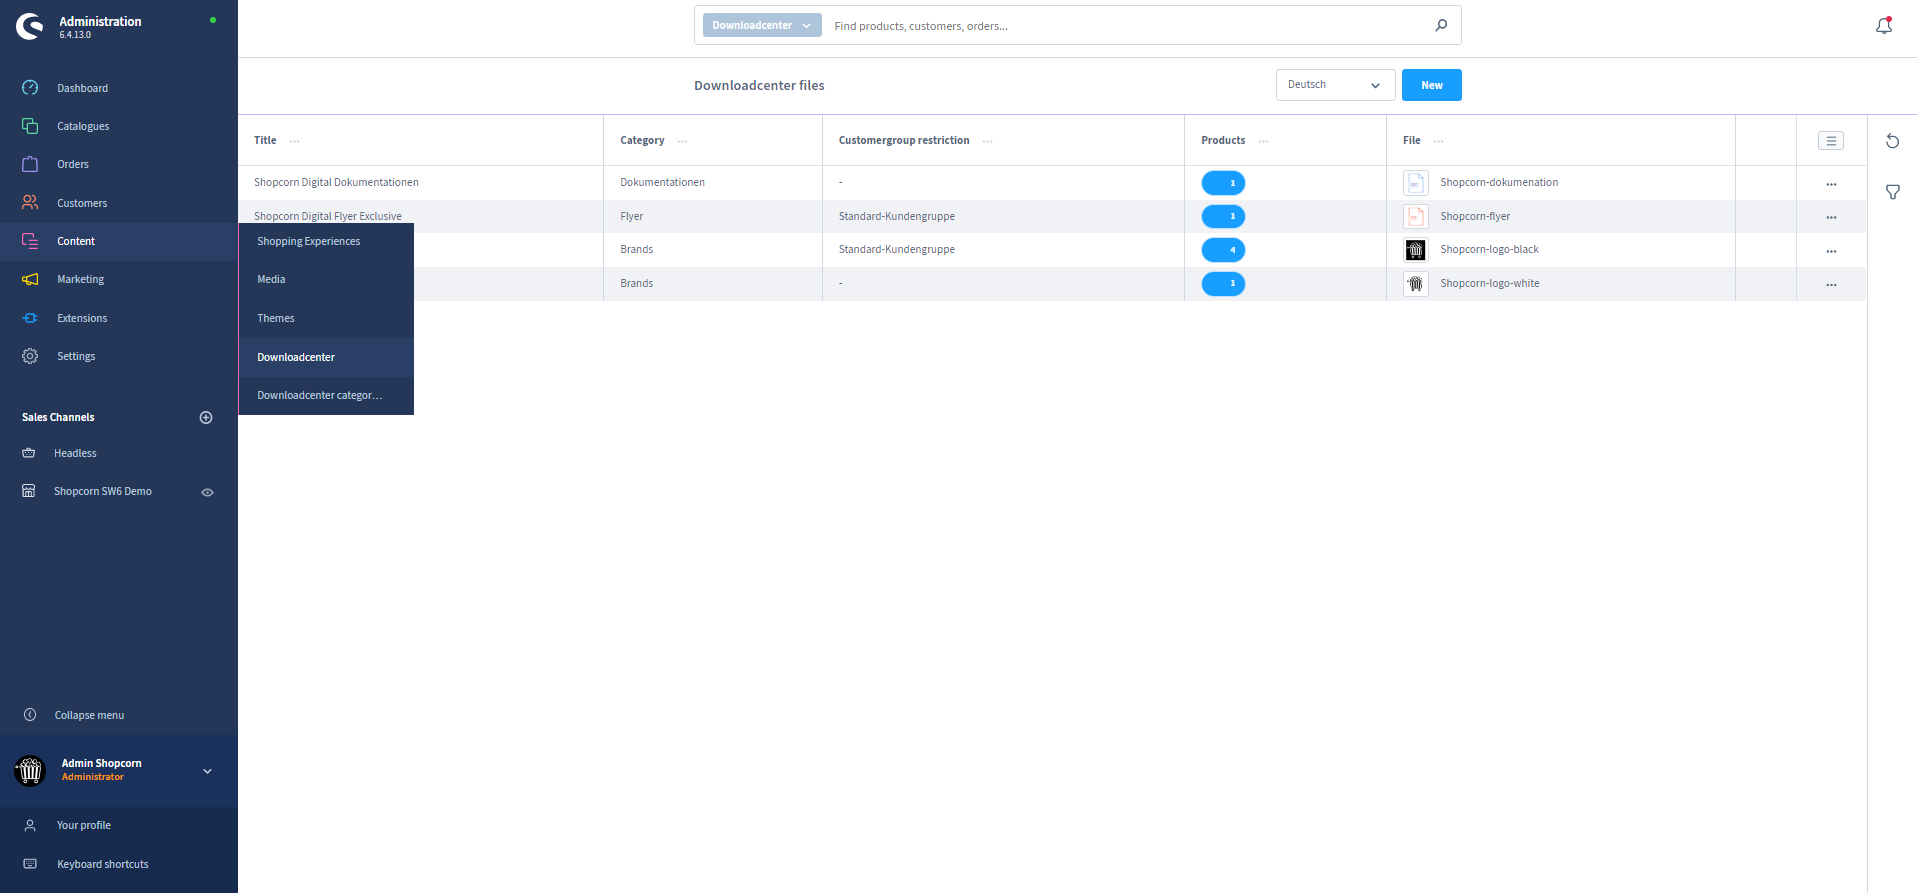Image resolution: width=1917 pixels, height=893 pixels.
Task: Select Themes submenu item
Action: (x=326, y=318)
